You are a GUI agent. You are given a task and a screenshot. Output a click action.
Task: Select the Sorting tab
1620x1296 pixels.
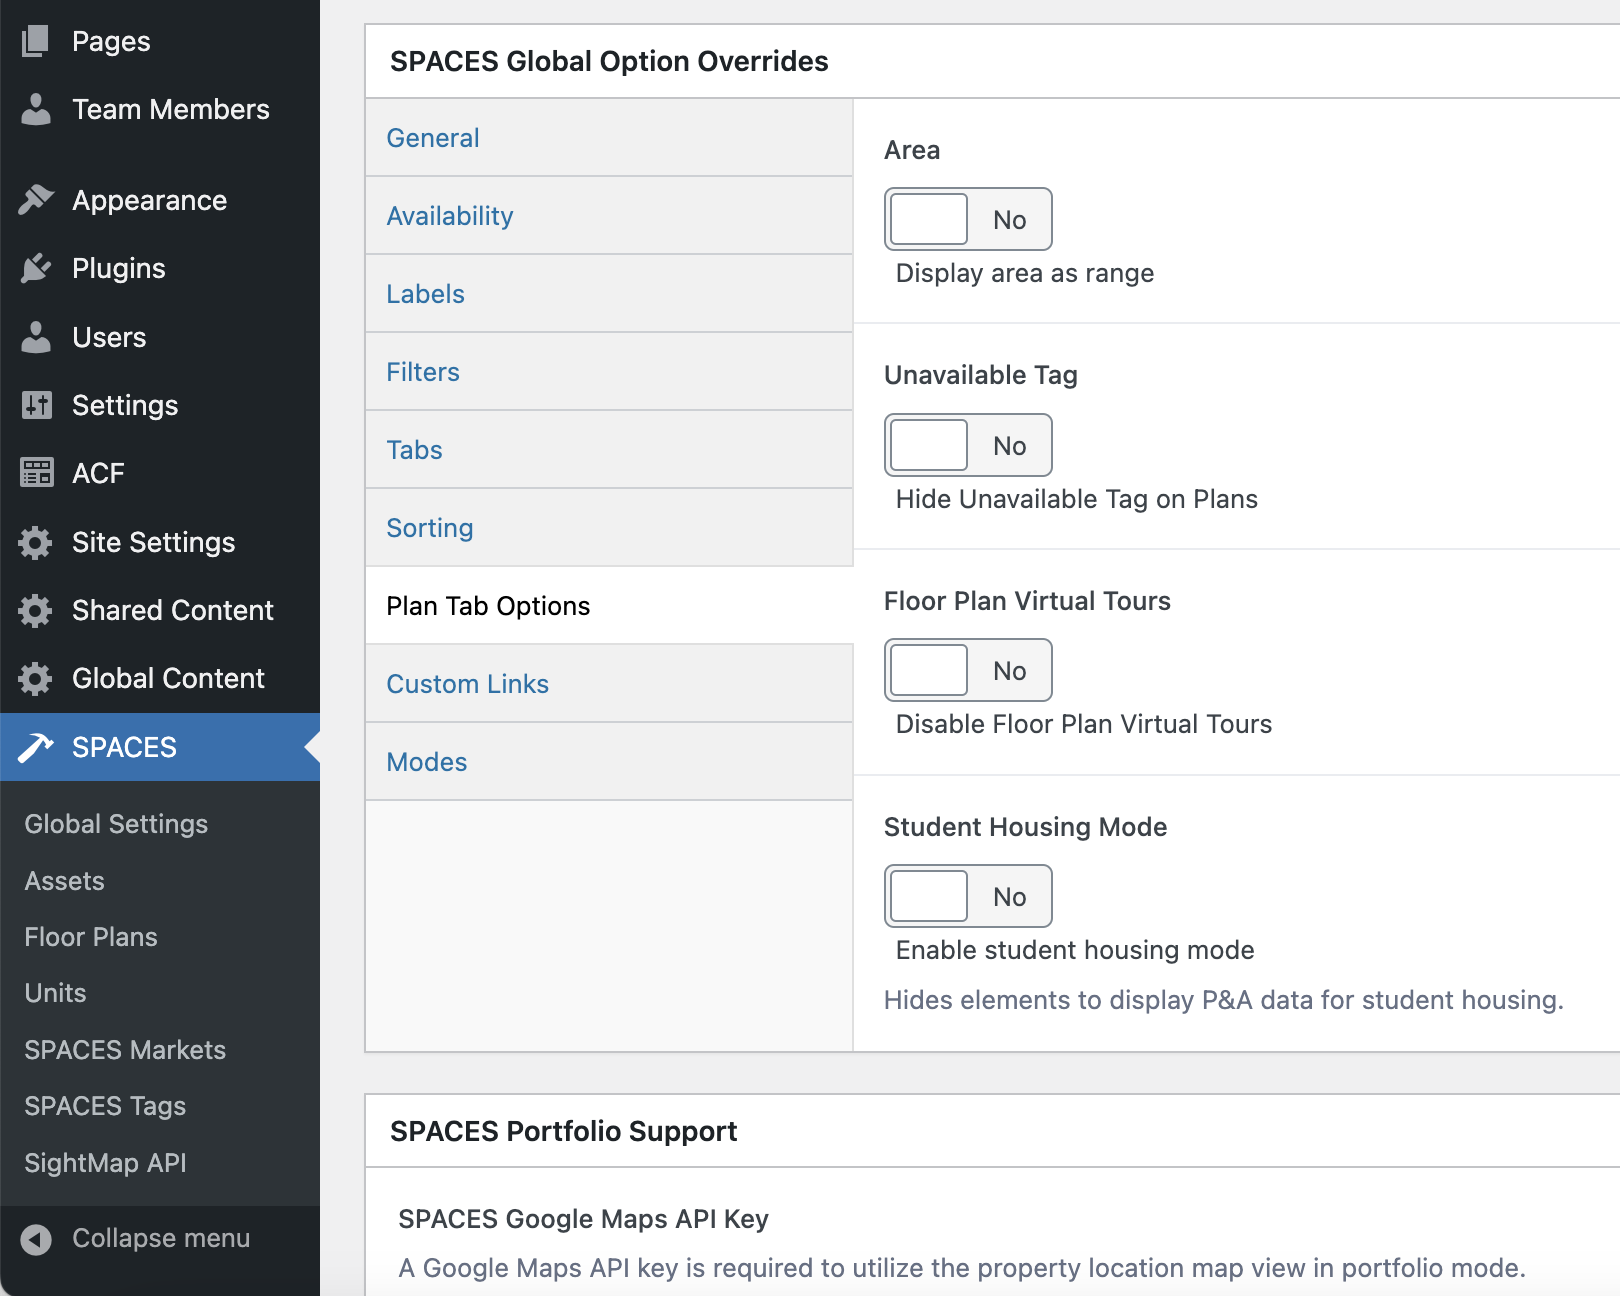pos(609,528)
